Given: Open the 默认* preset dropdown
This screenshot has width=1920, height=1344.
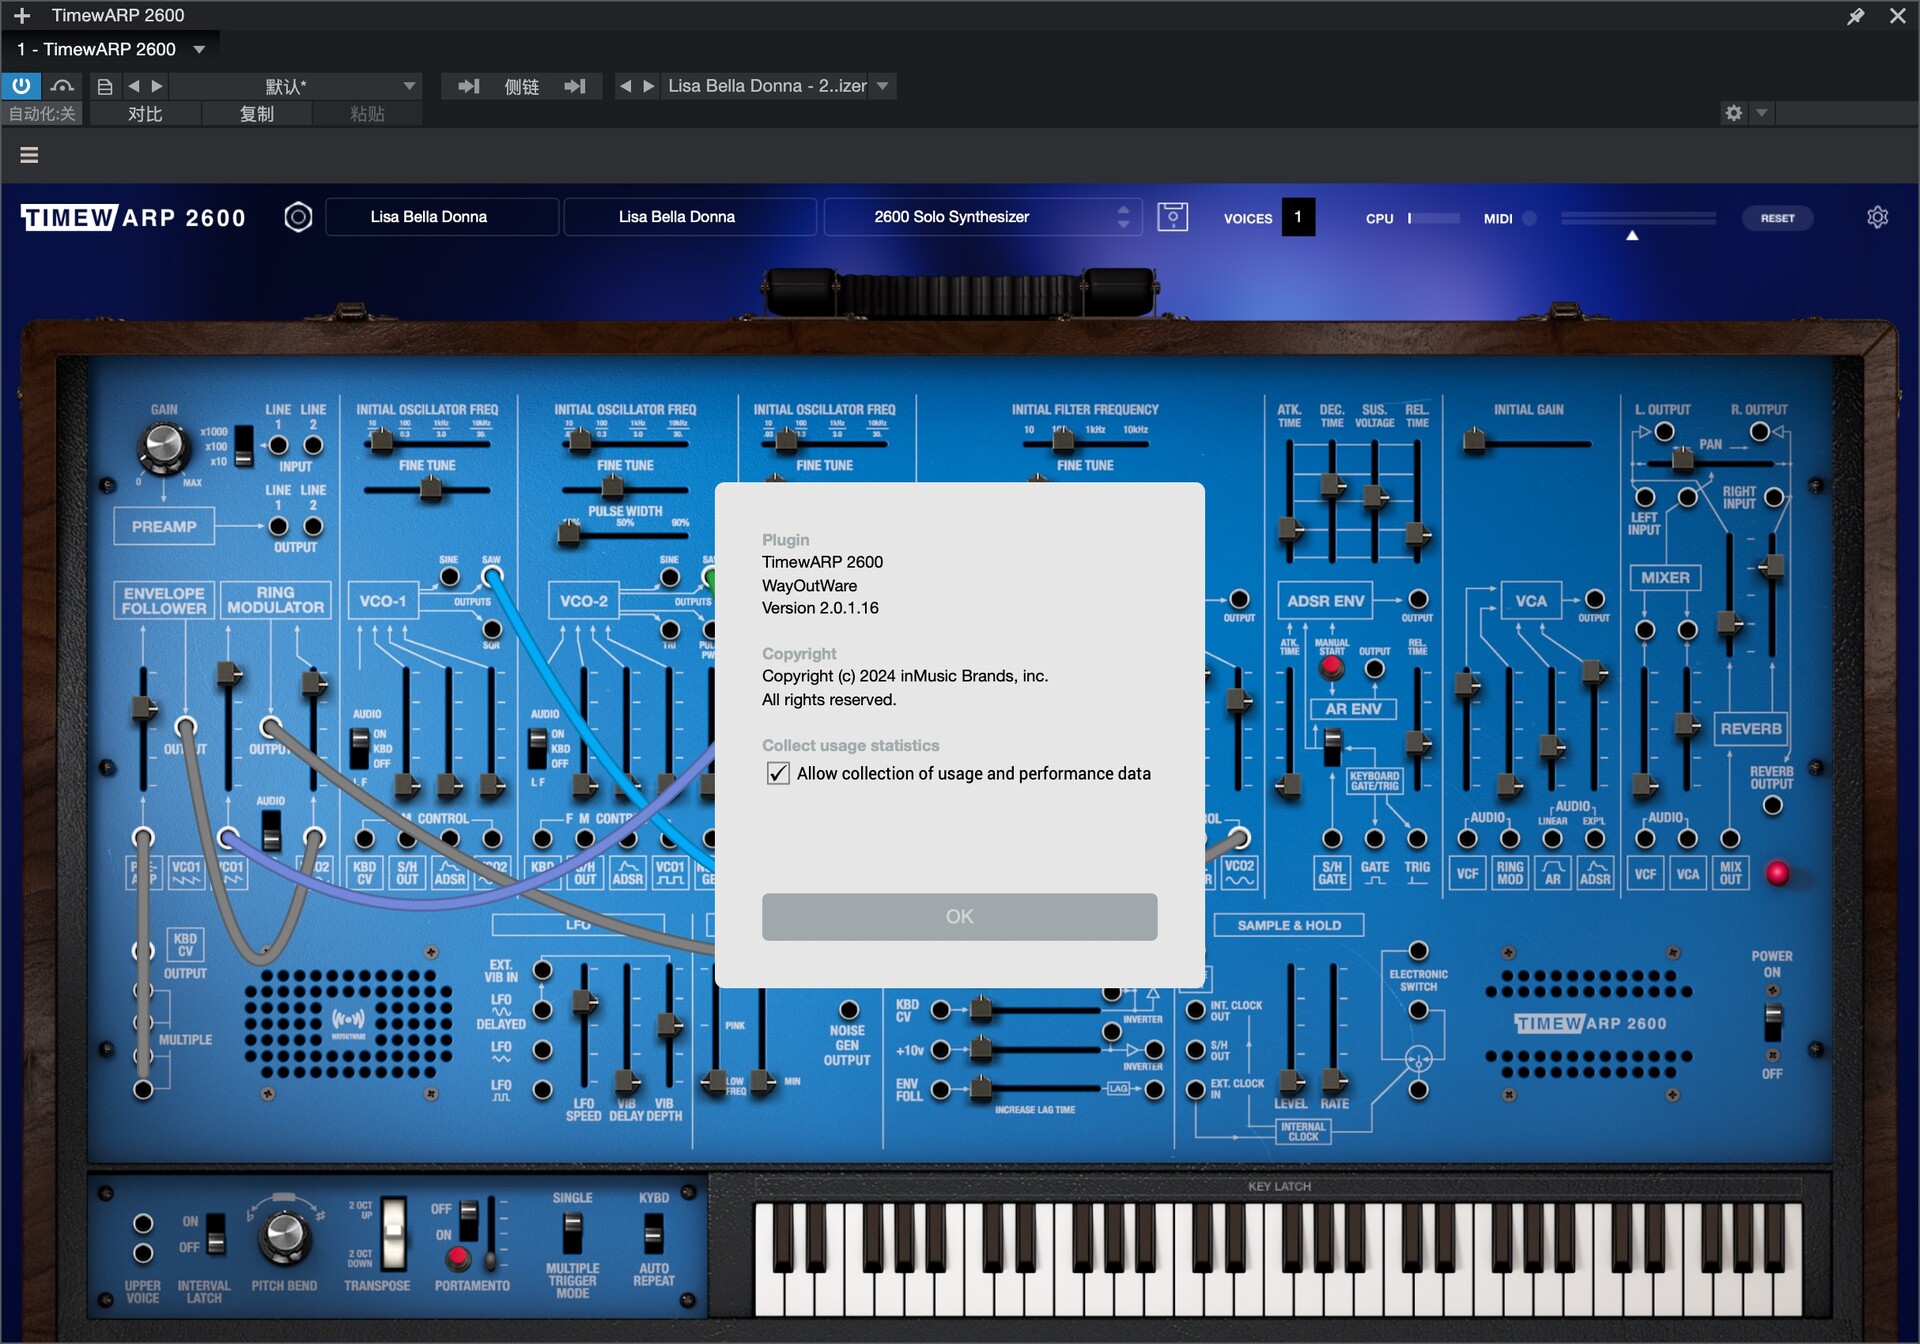Looking at the screenshot, I should click(409, 87).
